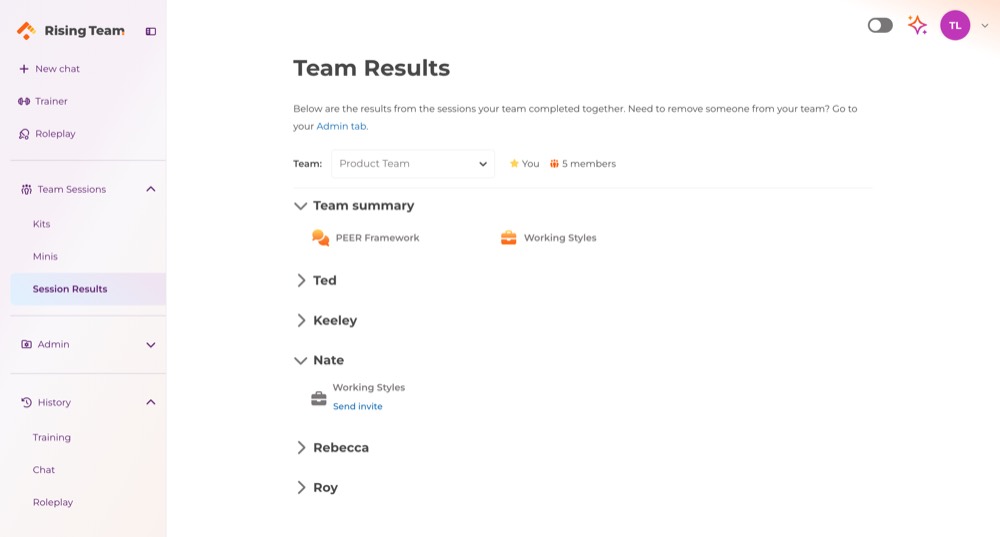Click the 5 members label
The height and width of the screenshot is (537, 1000).
589,164
